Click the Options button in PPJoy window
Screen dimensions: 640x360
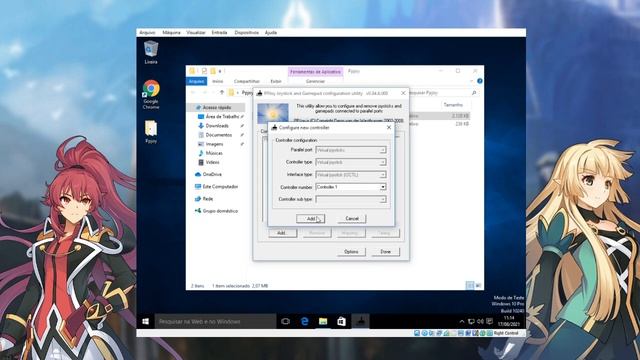coord(351,252)
